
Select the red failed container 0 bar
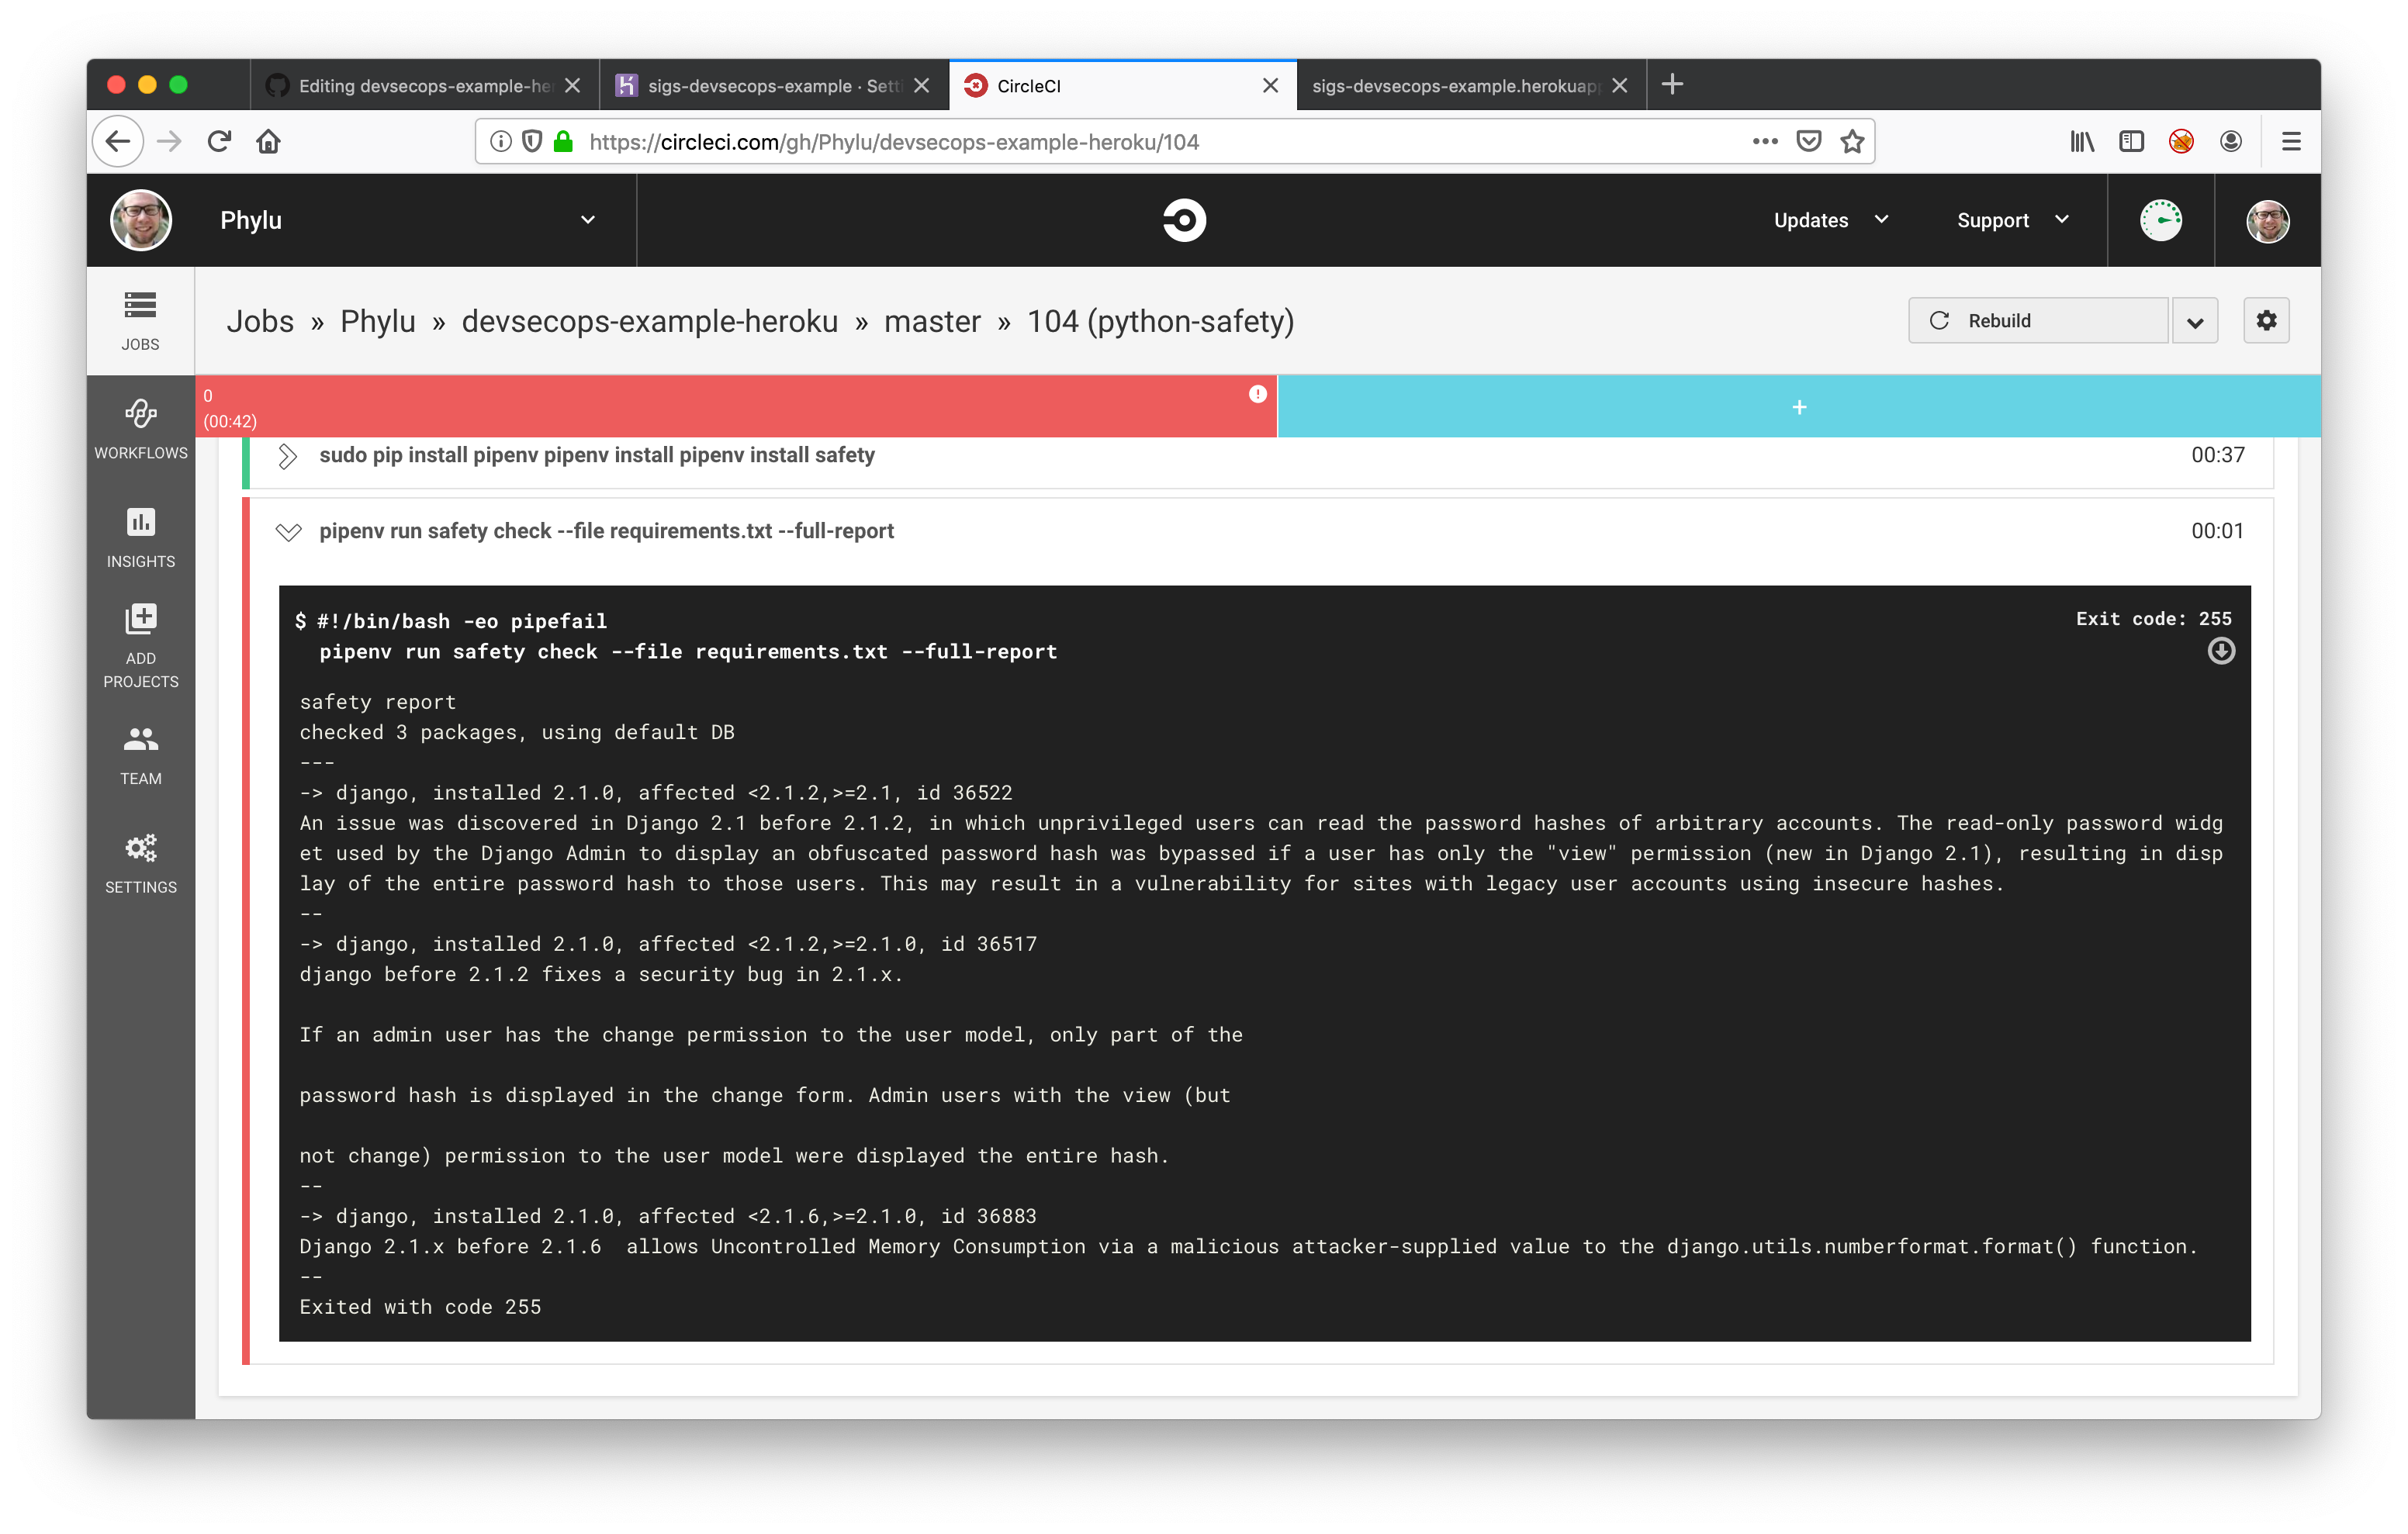735,407
